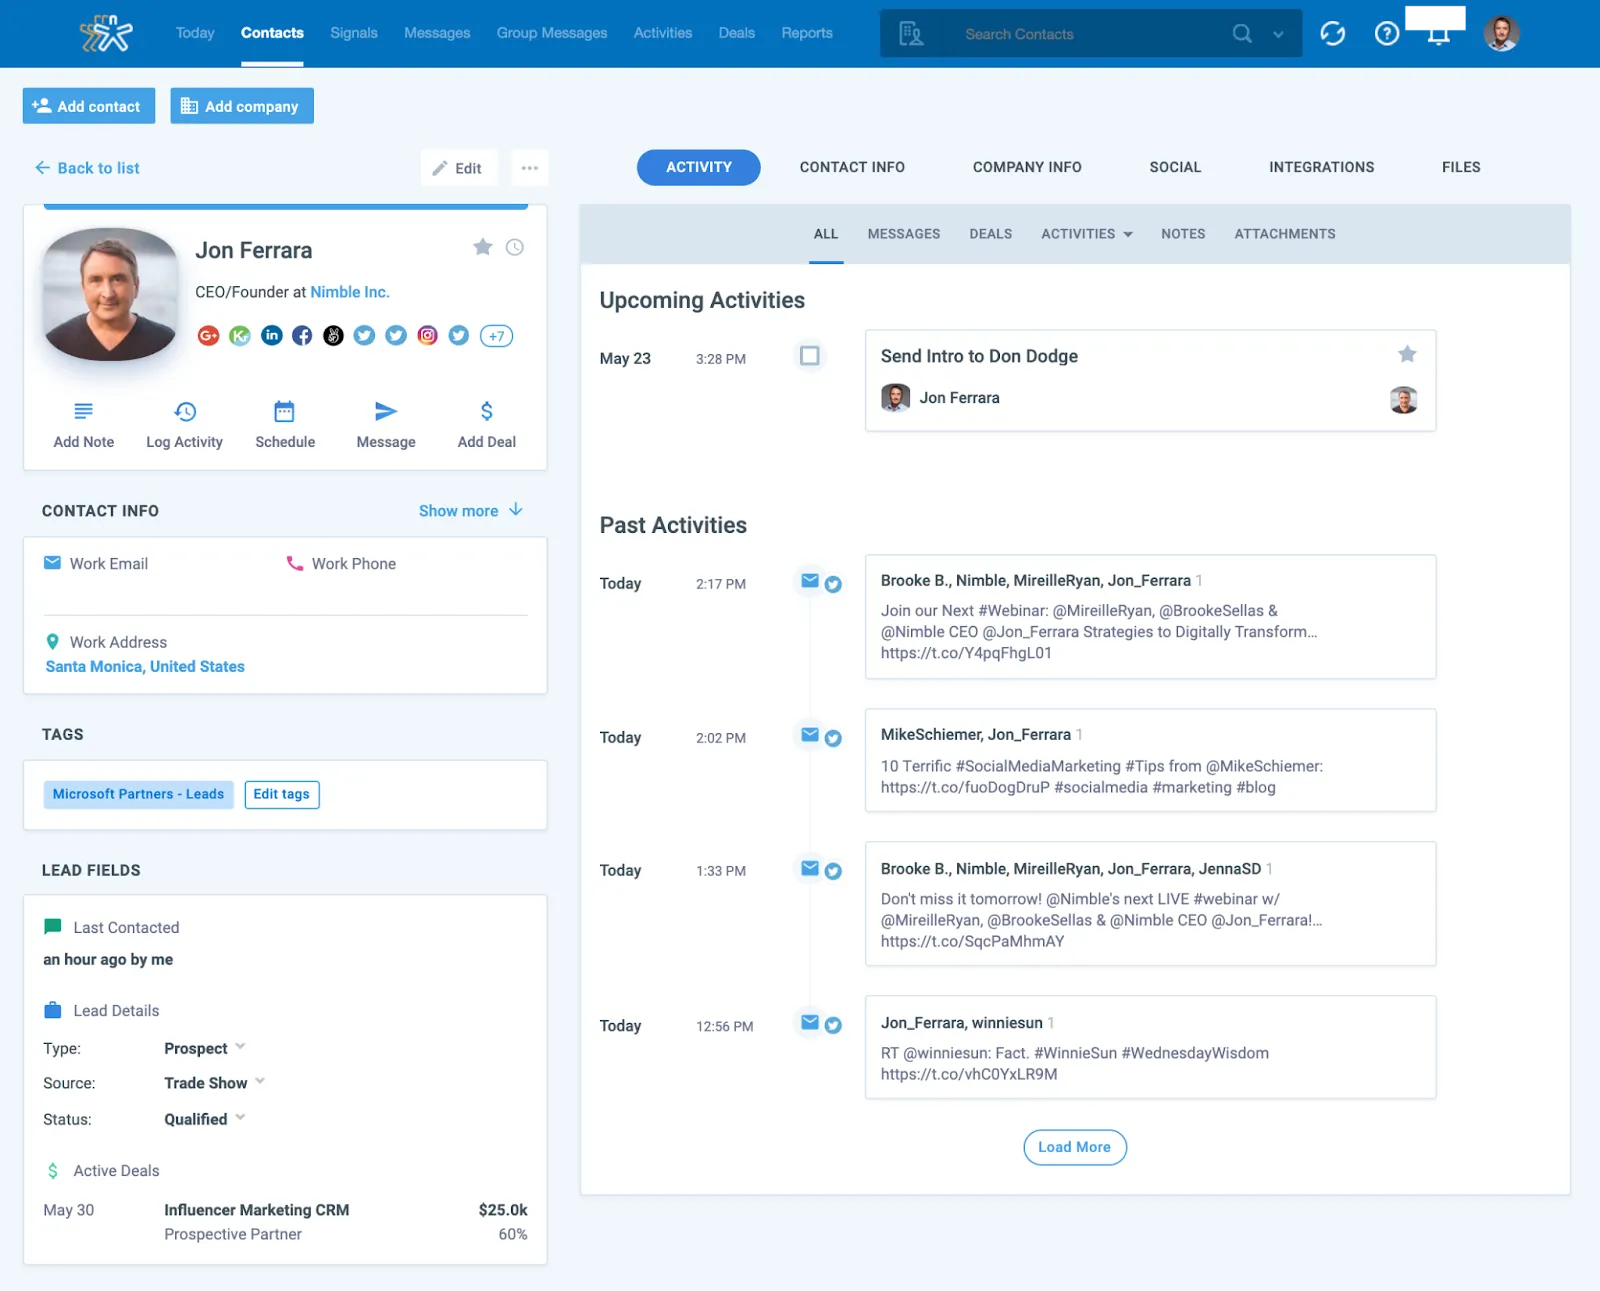Show the +7 additional social profiles
Screen dimensions: 1600x1291
click(497, 336)
